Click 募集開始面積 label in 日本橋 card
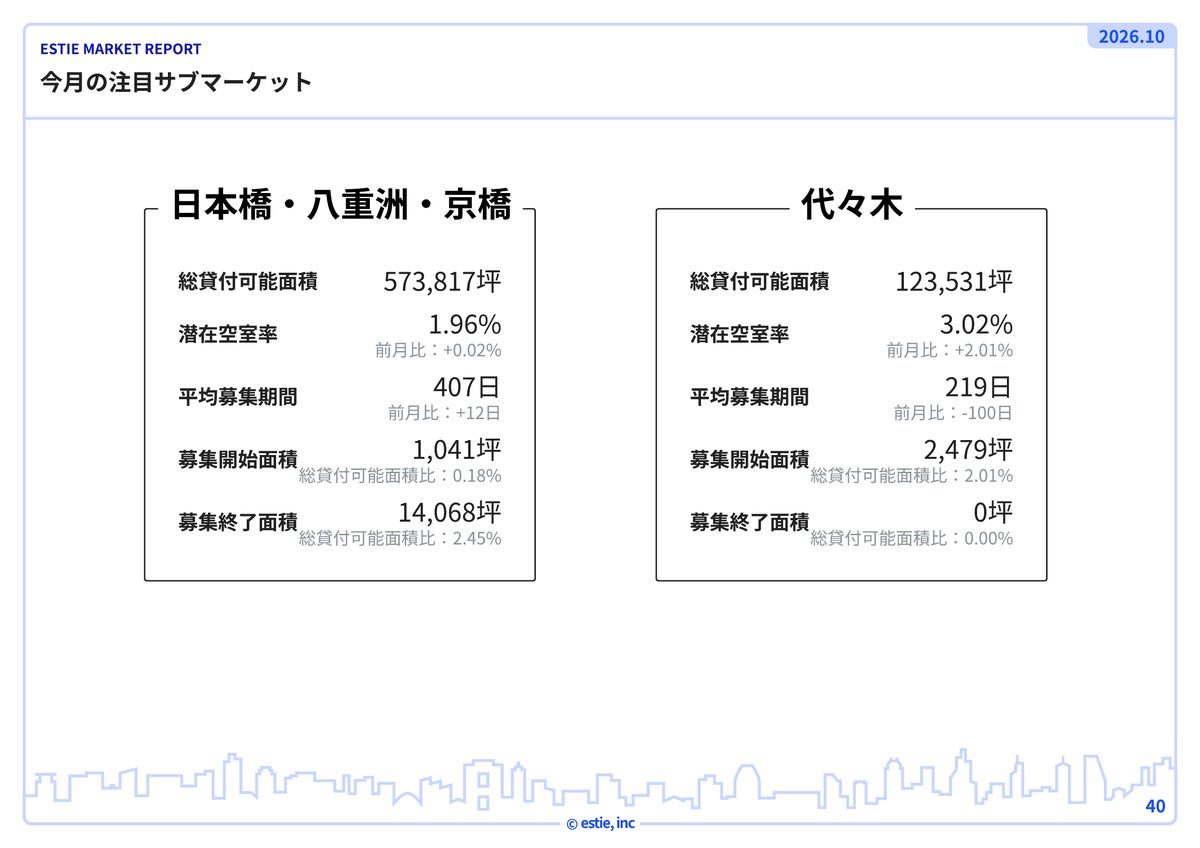Viewport: 1200px width, 848px height. 238,460
